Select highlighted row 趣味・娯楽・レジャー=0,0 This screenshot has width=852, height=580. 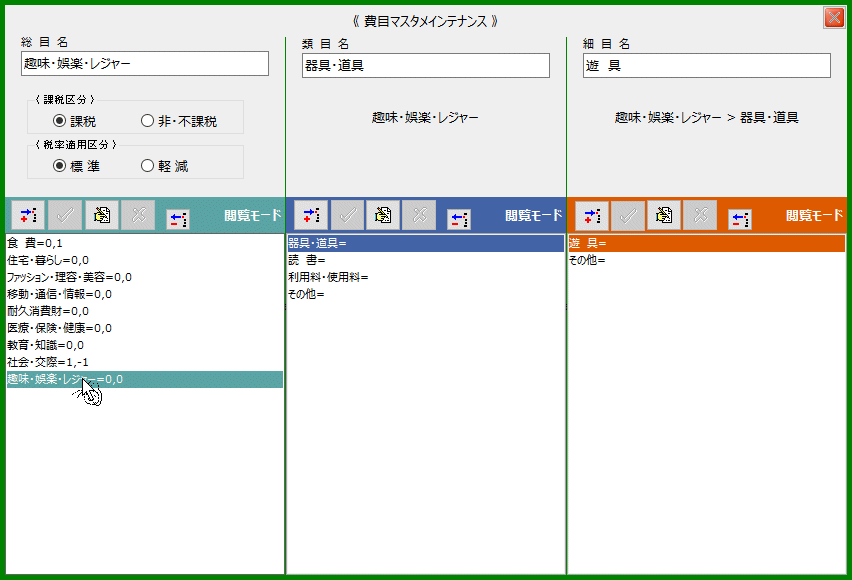[145, 379]
